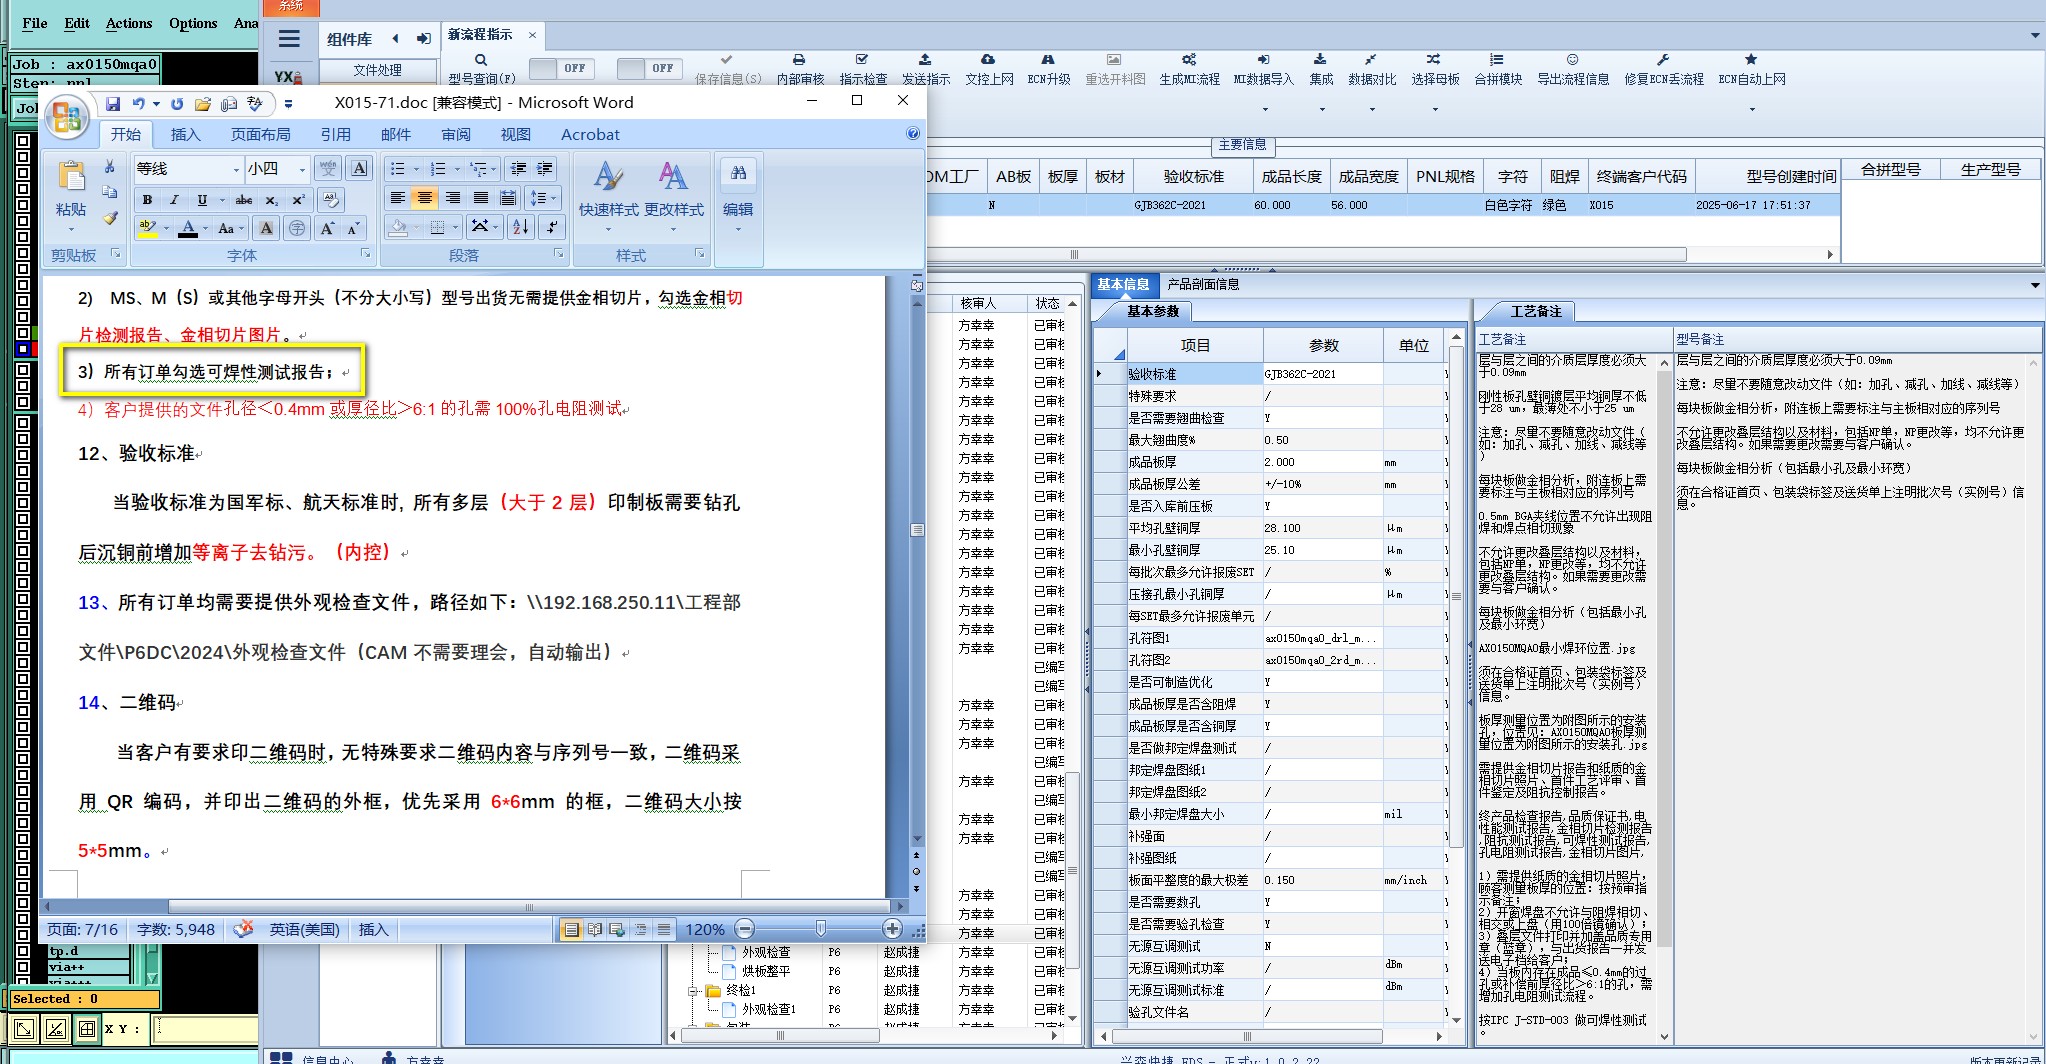This screenshot has width=2046, height=1064.
Task: Expand the 字体 font dialog launcher
Action: pyautogui.click(x=365, y=254)
